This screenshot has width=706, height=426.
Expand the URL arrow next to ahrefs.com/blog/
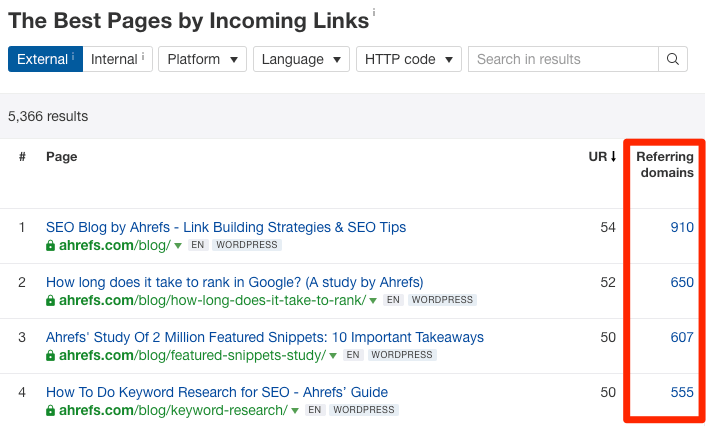pos(178,245)
